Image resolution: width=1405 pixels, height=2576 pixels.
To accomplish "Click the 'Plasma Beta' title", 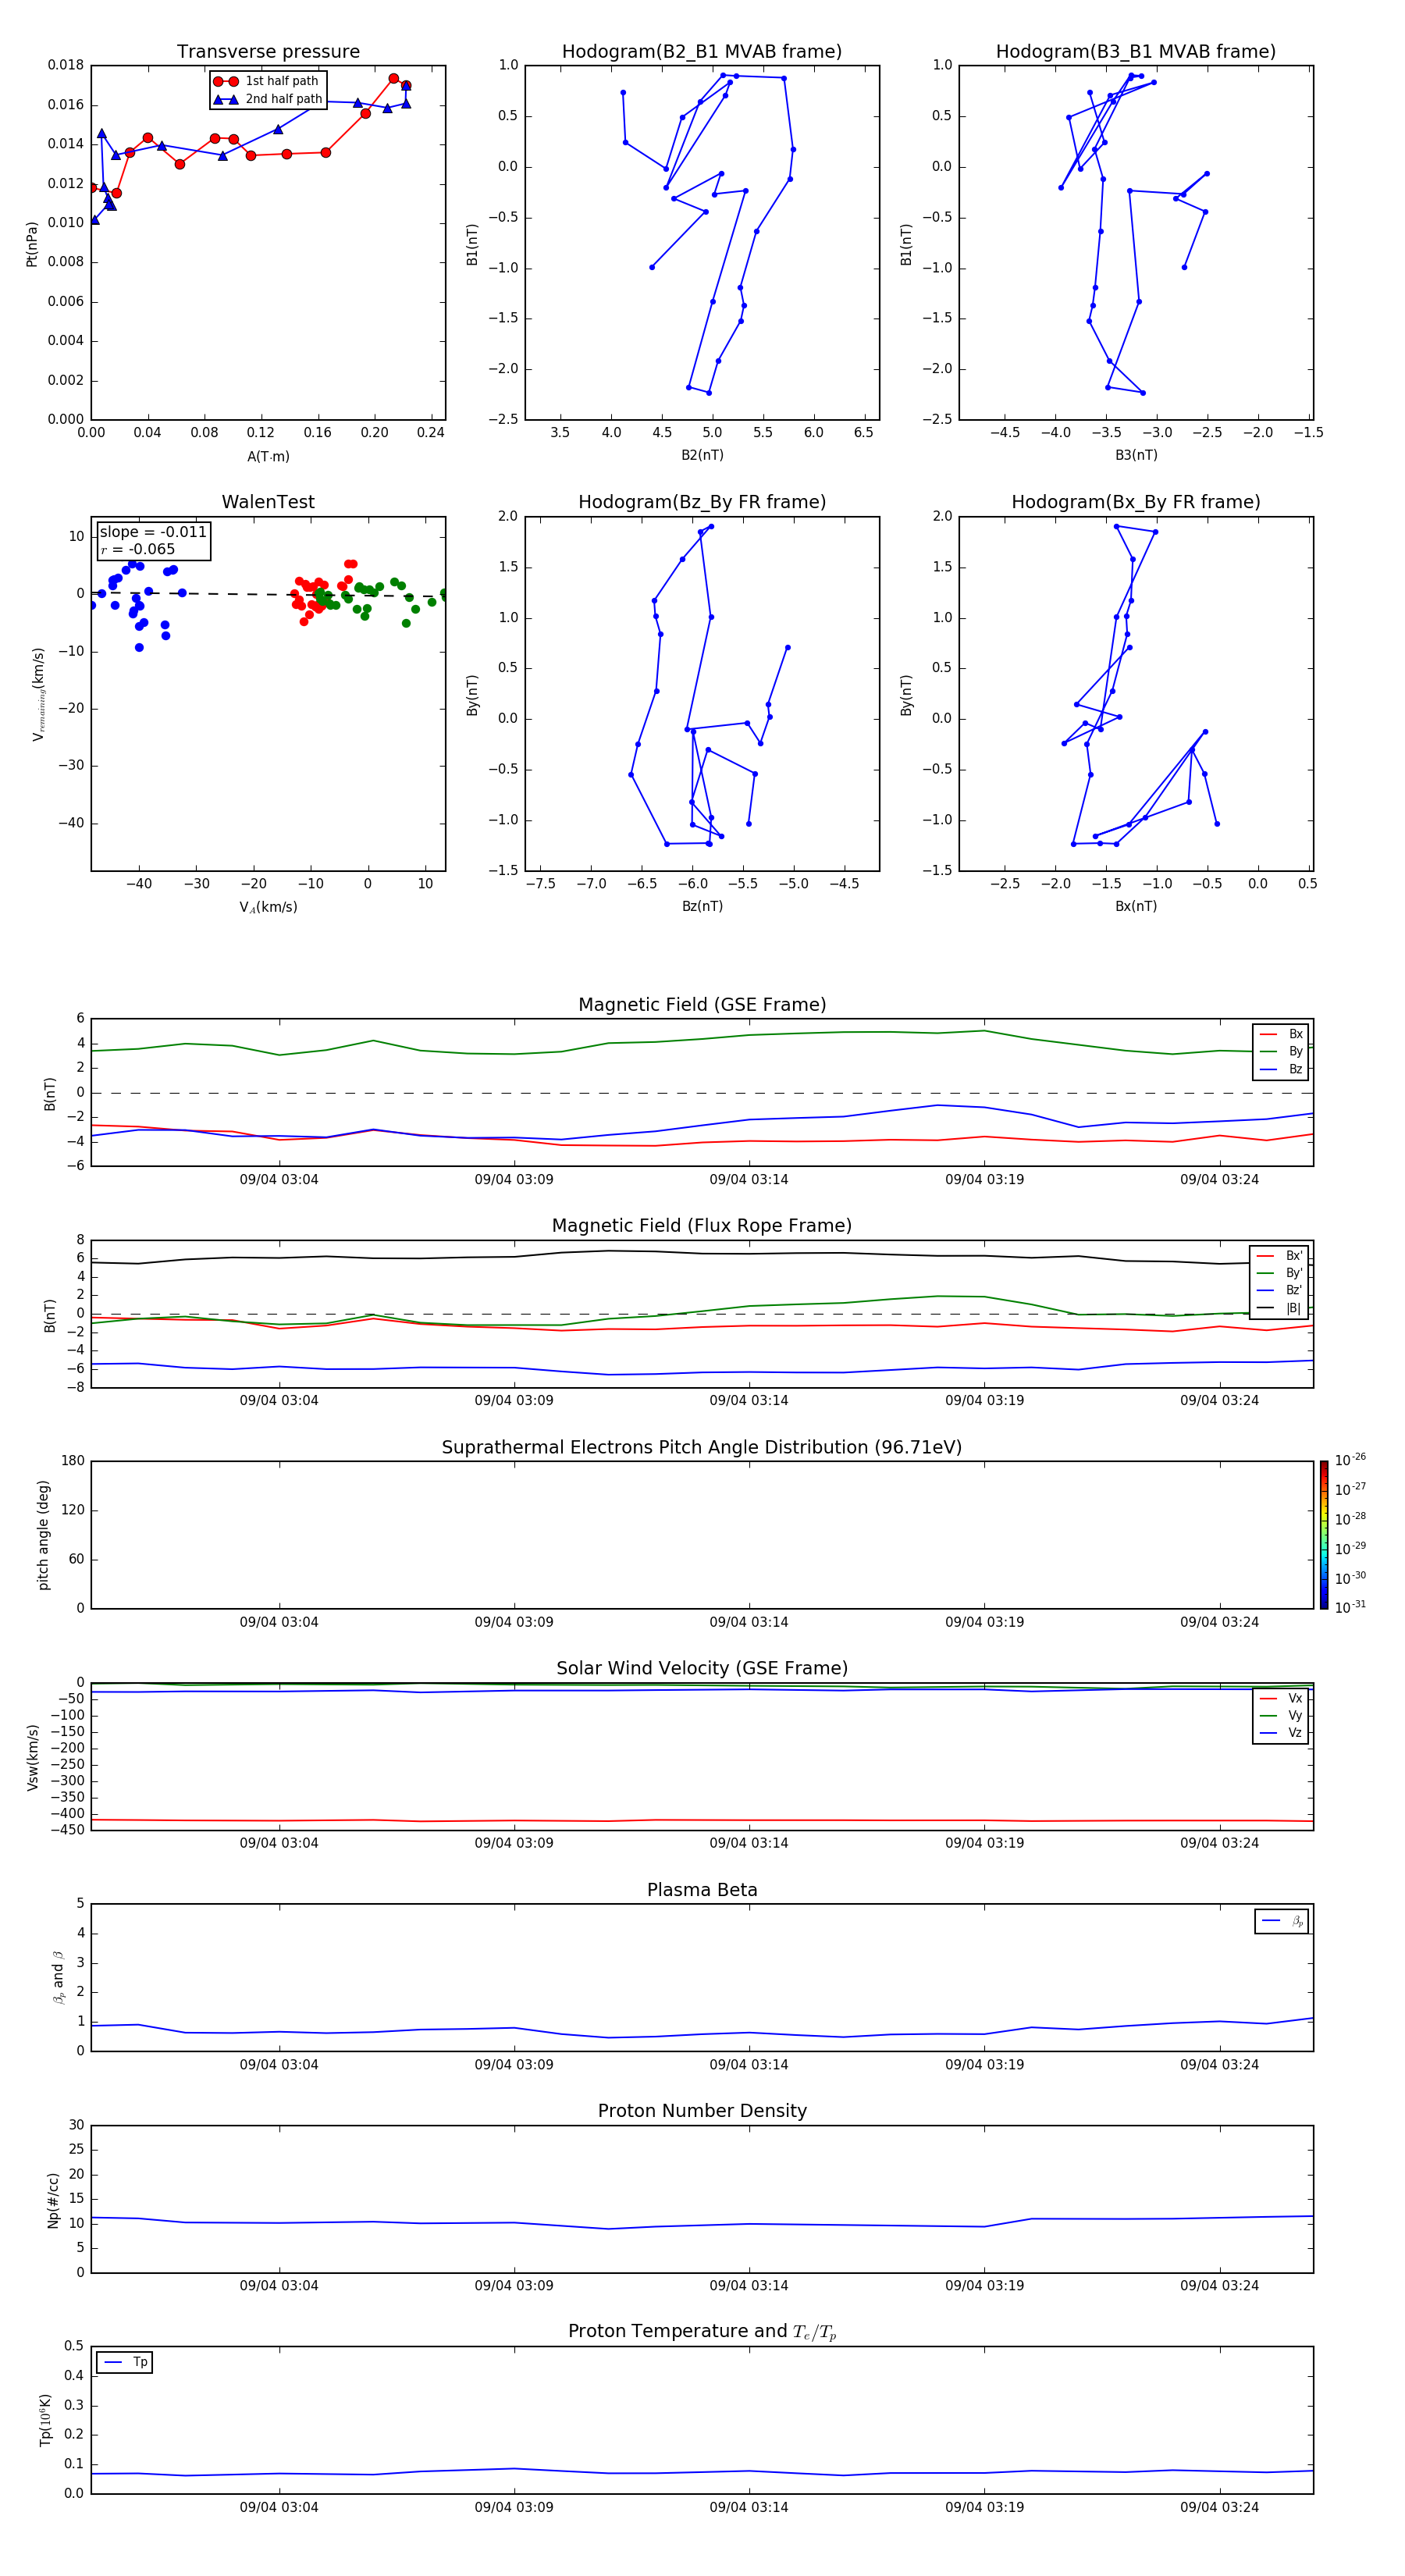I will pyautogui.click(x=702, y=1890).
